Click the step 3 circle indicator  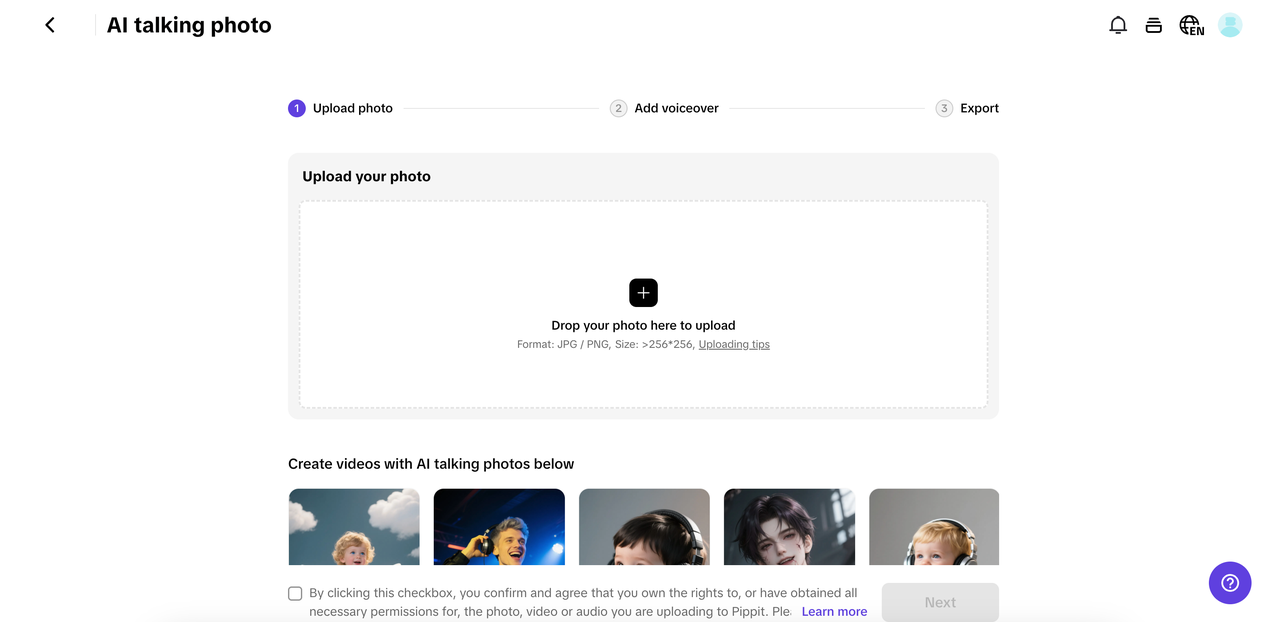click(x=944, y=108)
